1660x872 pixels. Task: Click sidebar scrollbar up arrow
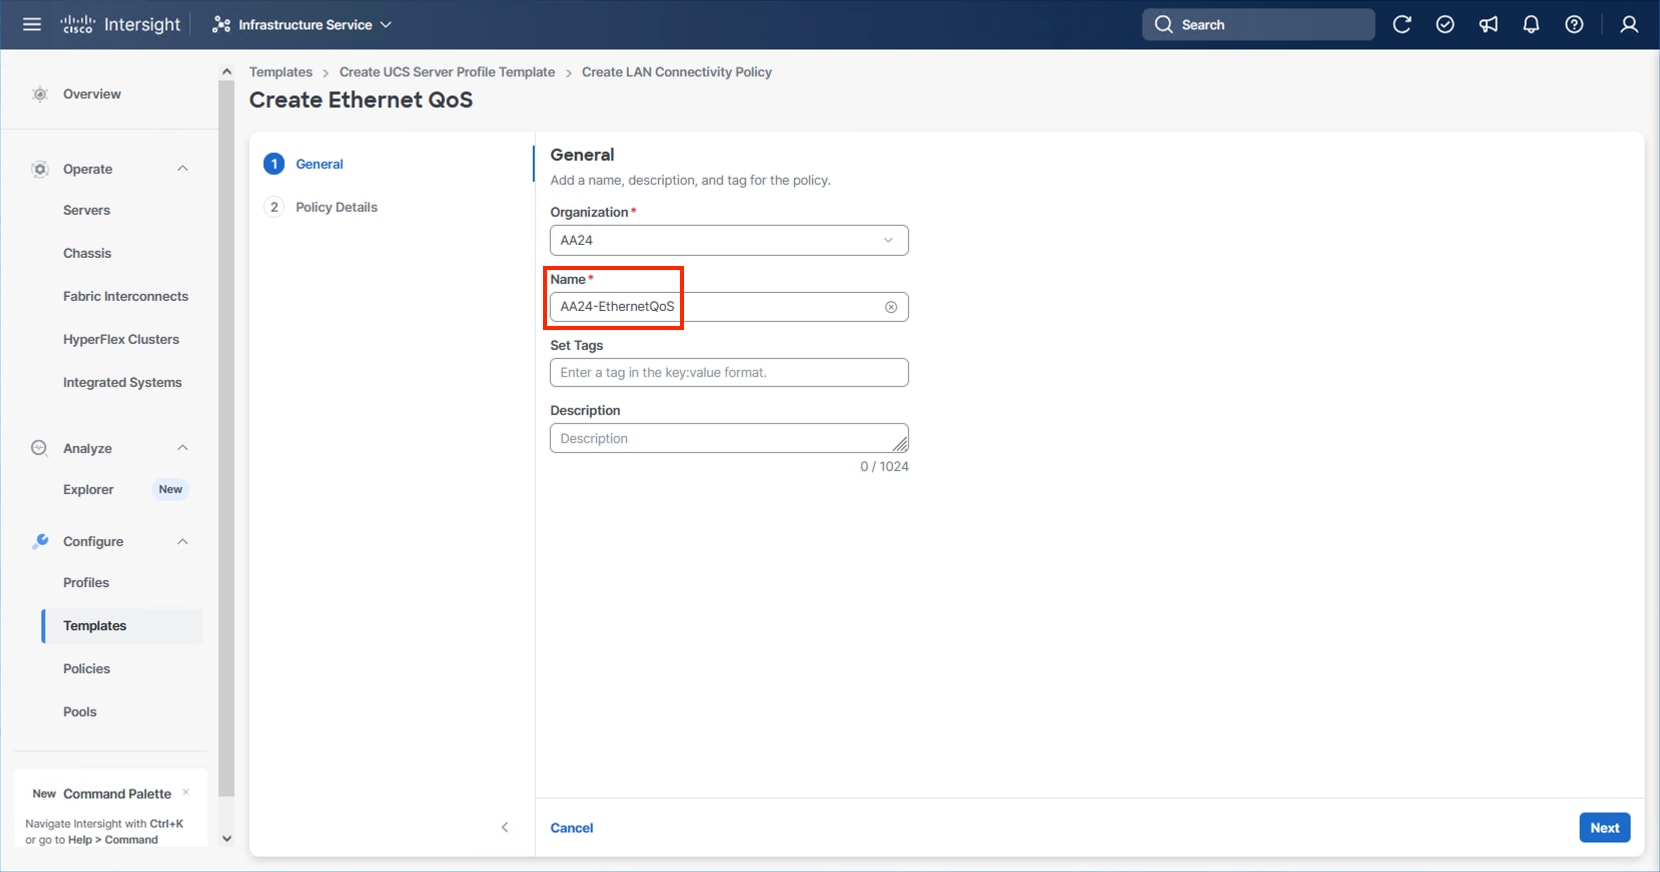(226, 72)
